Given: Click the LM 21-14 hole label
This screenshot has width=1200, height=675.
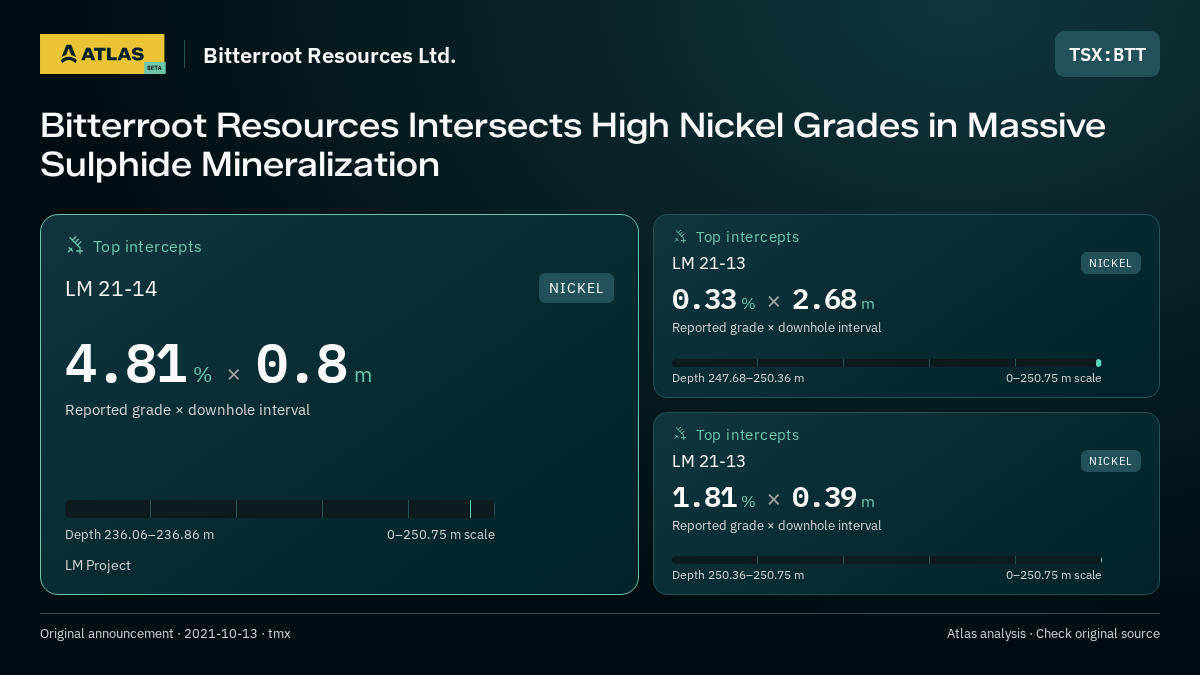Looking at the screenshot, I should [x=111, y=289].
